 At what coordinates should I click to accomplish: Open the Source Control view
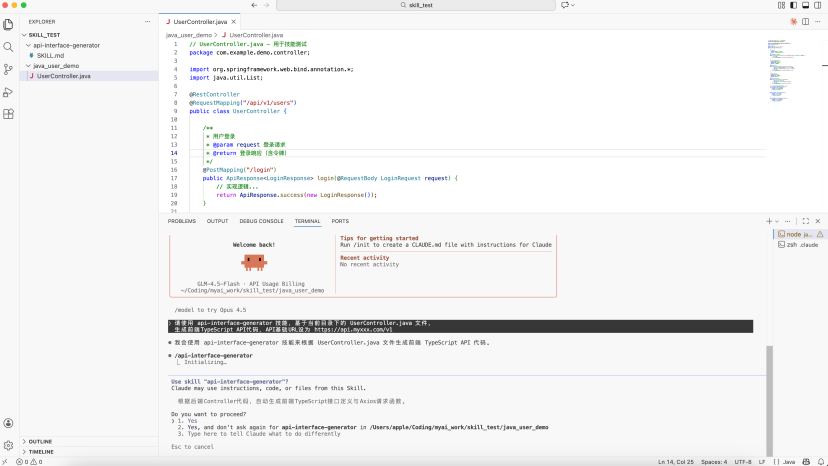8,69
